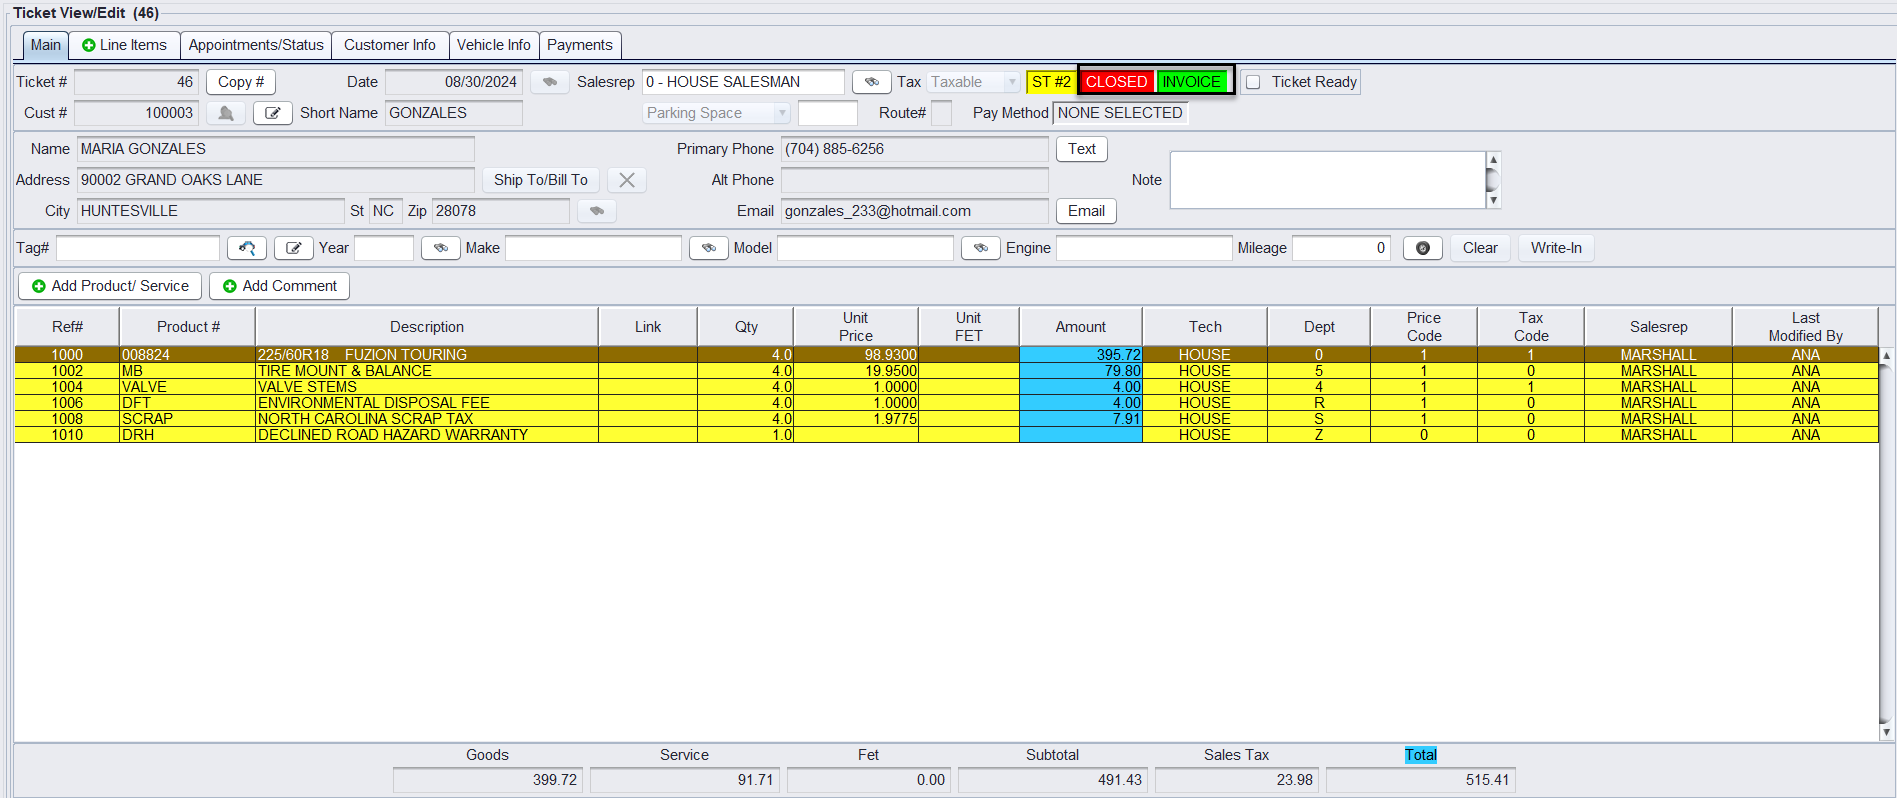Click the tag search icon next to Tag#
The image size is (1897, 798).
(247, 248)
